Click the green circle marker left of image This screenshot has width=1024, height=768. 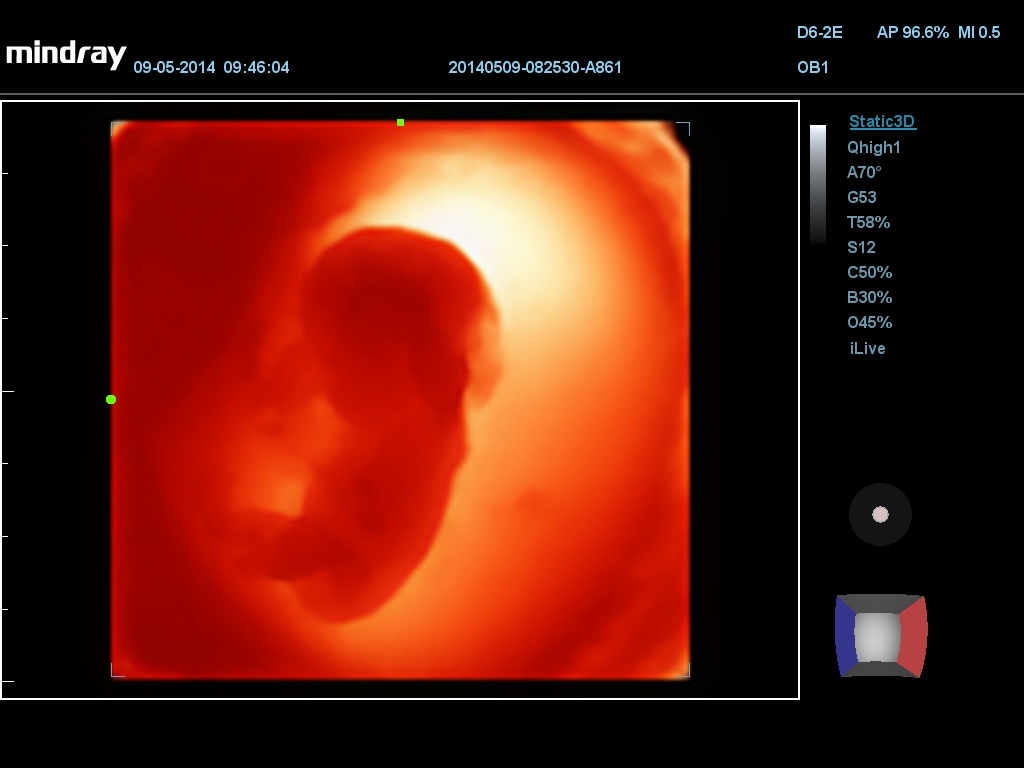click(x=111, y=399)
